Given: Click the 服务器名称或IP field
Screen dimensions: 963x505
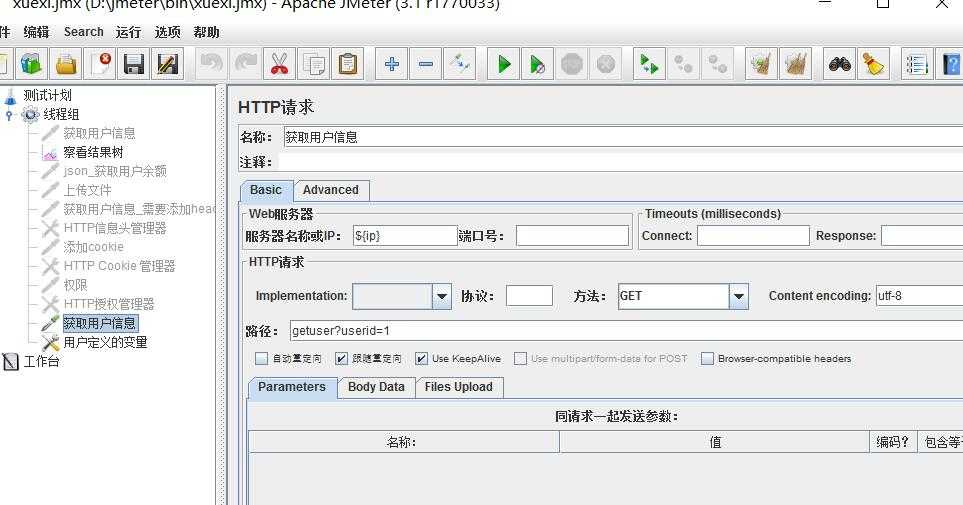Looking at the screenshot, I should coord(405,236).
